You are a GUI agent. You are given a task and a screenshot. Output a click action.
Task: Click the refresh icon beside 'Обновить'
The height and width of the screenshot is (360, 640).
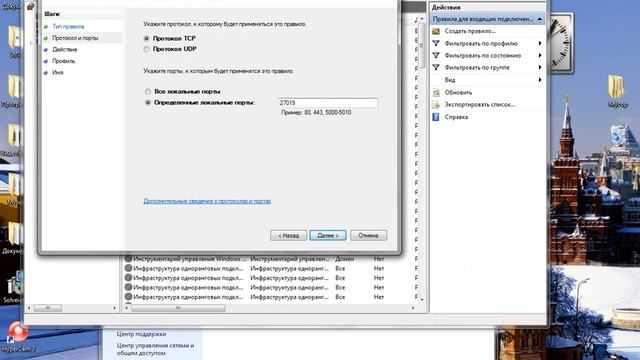pos(436,93)
